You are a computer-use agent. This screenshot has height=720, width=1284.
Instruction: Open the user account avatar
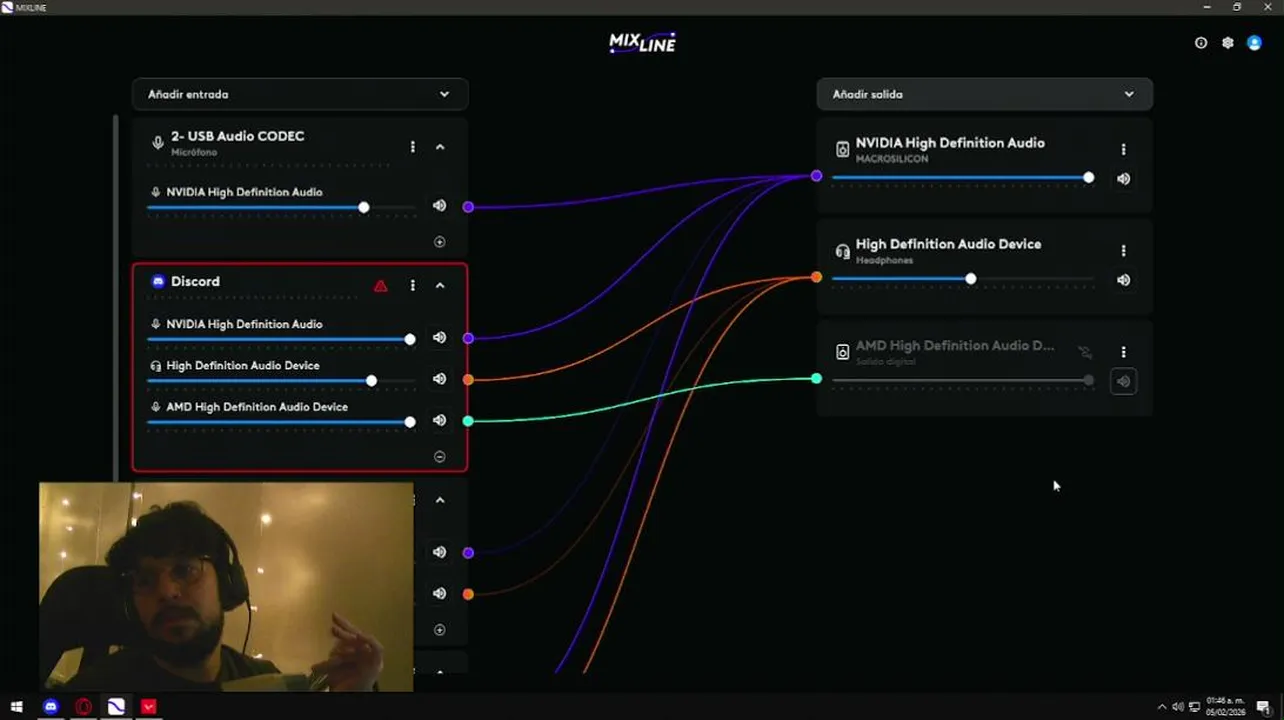(x=1254, y=43)
